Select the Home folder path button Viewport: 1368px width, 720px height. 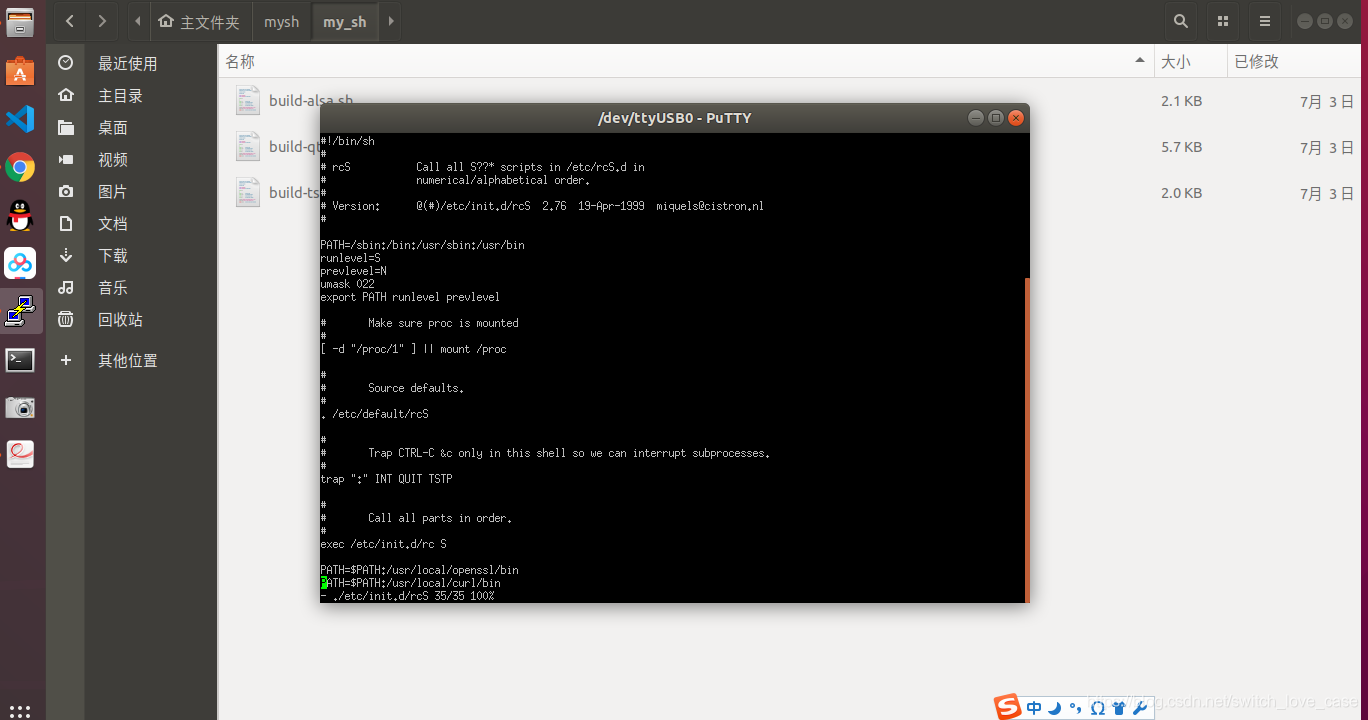point(199,21)
